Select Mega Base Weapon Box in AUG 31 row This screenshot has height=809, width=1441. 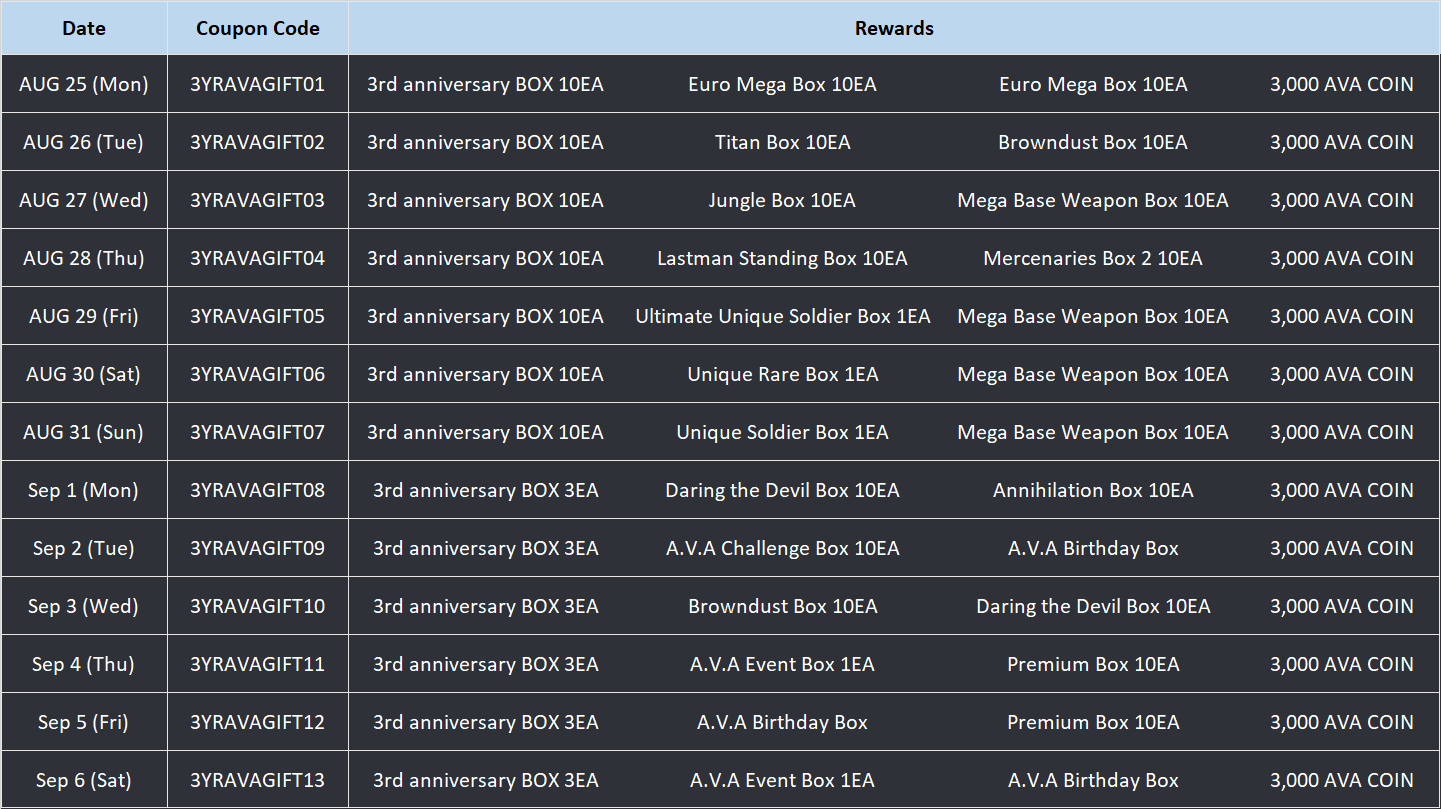click(x=1093, y=432)
